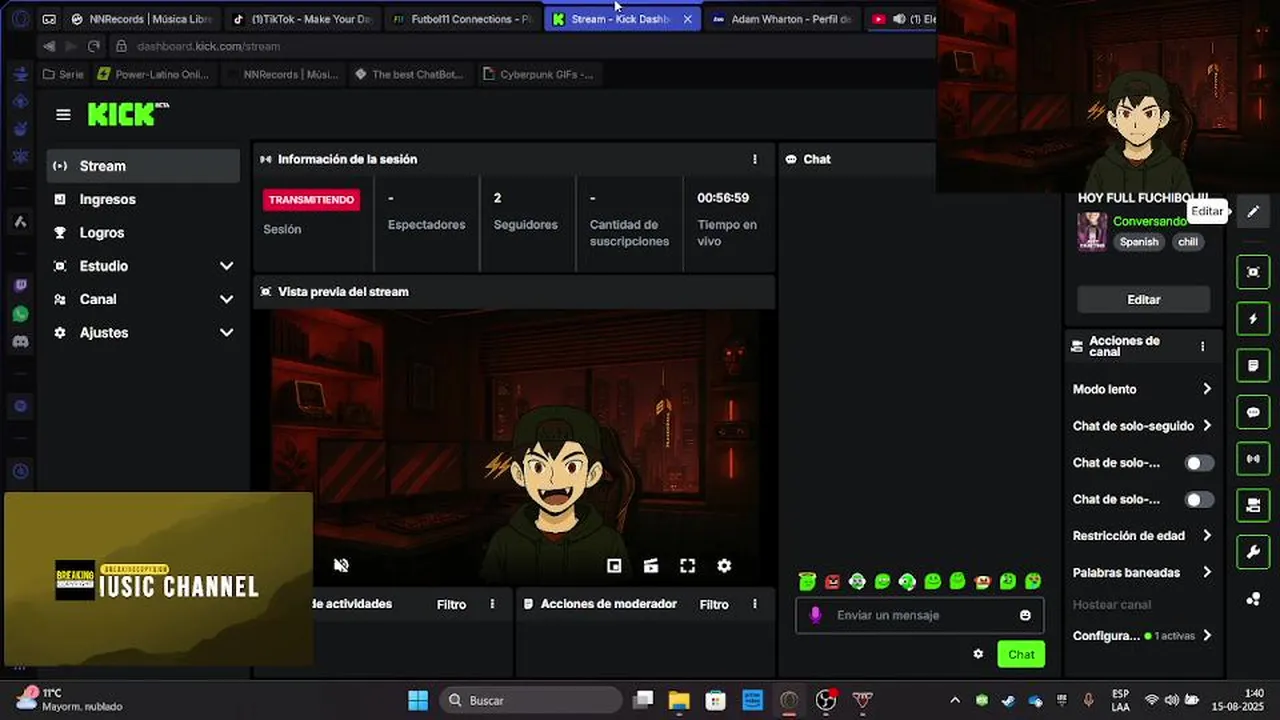Image resolution: width=1280 pixels, height=720 pixels.
Task: Open activity feed three-dot menu
Action: point(492,604)
